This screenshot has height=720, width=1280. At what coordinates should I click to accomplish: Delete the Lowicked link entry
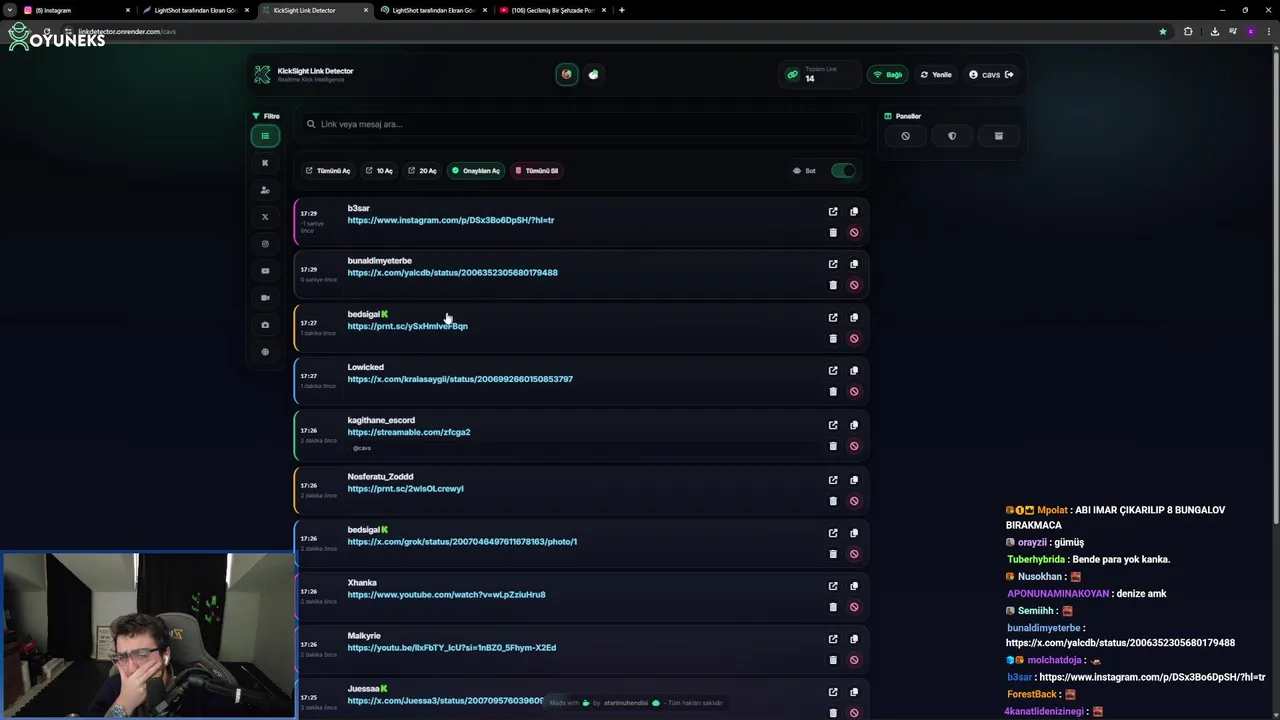coord(833,392)
